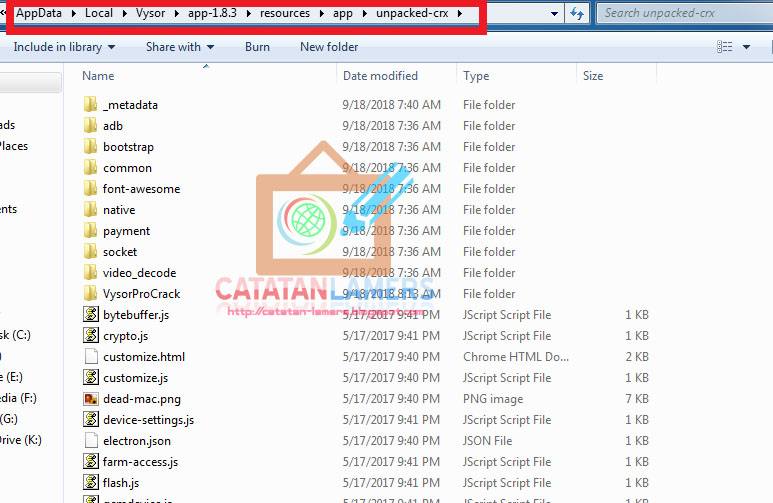This screenshot has height=503, width=773.
Task: Select the socket folder icon
Action: (x=90, y=252)
